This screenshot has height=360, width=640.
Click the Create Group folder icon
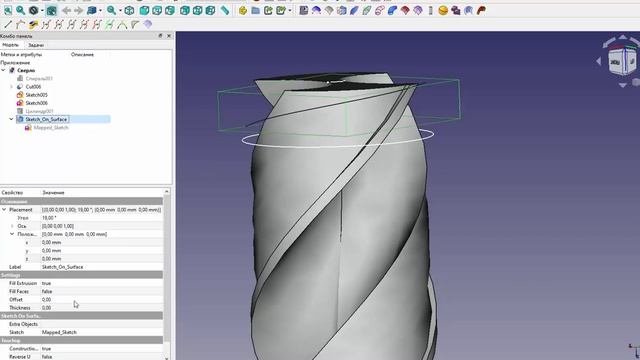[x=256, y=11]
